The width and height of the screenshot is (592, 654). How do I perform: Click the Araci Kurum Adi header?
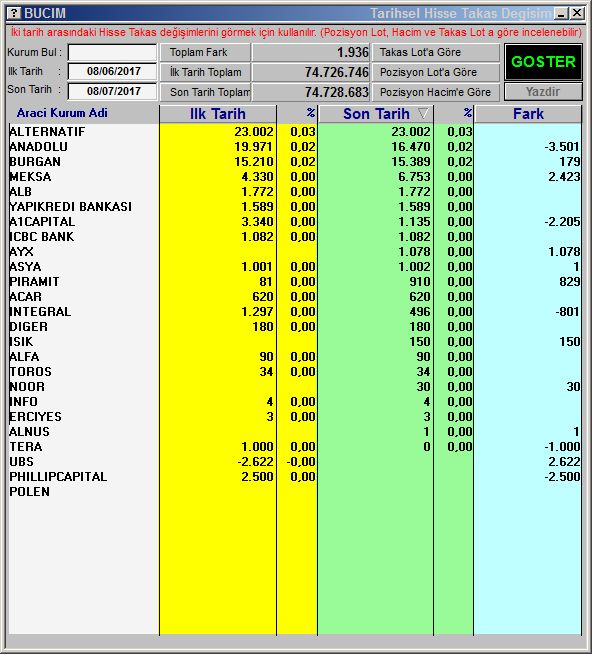62,113
